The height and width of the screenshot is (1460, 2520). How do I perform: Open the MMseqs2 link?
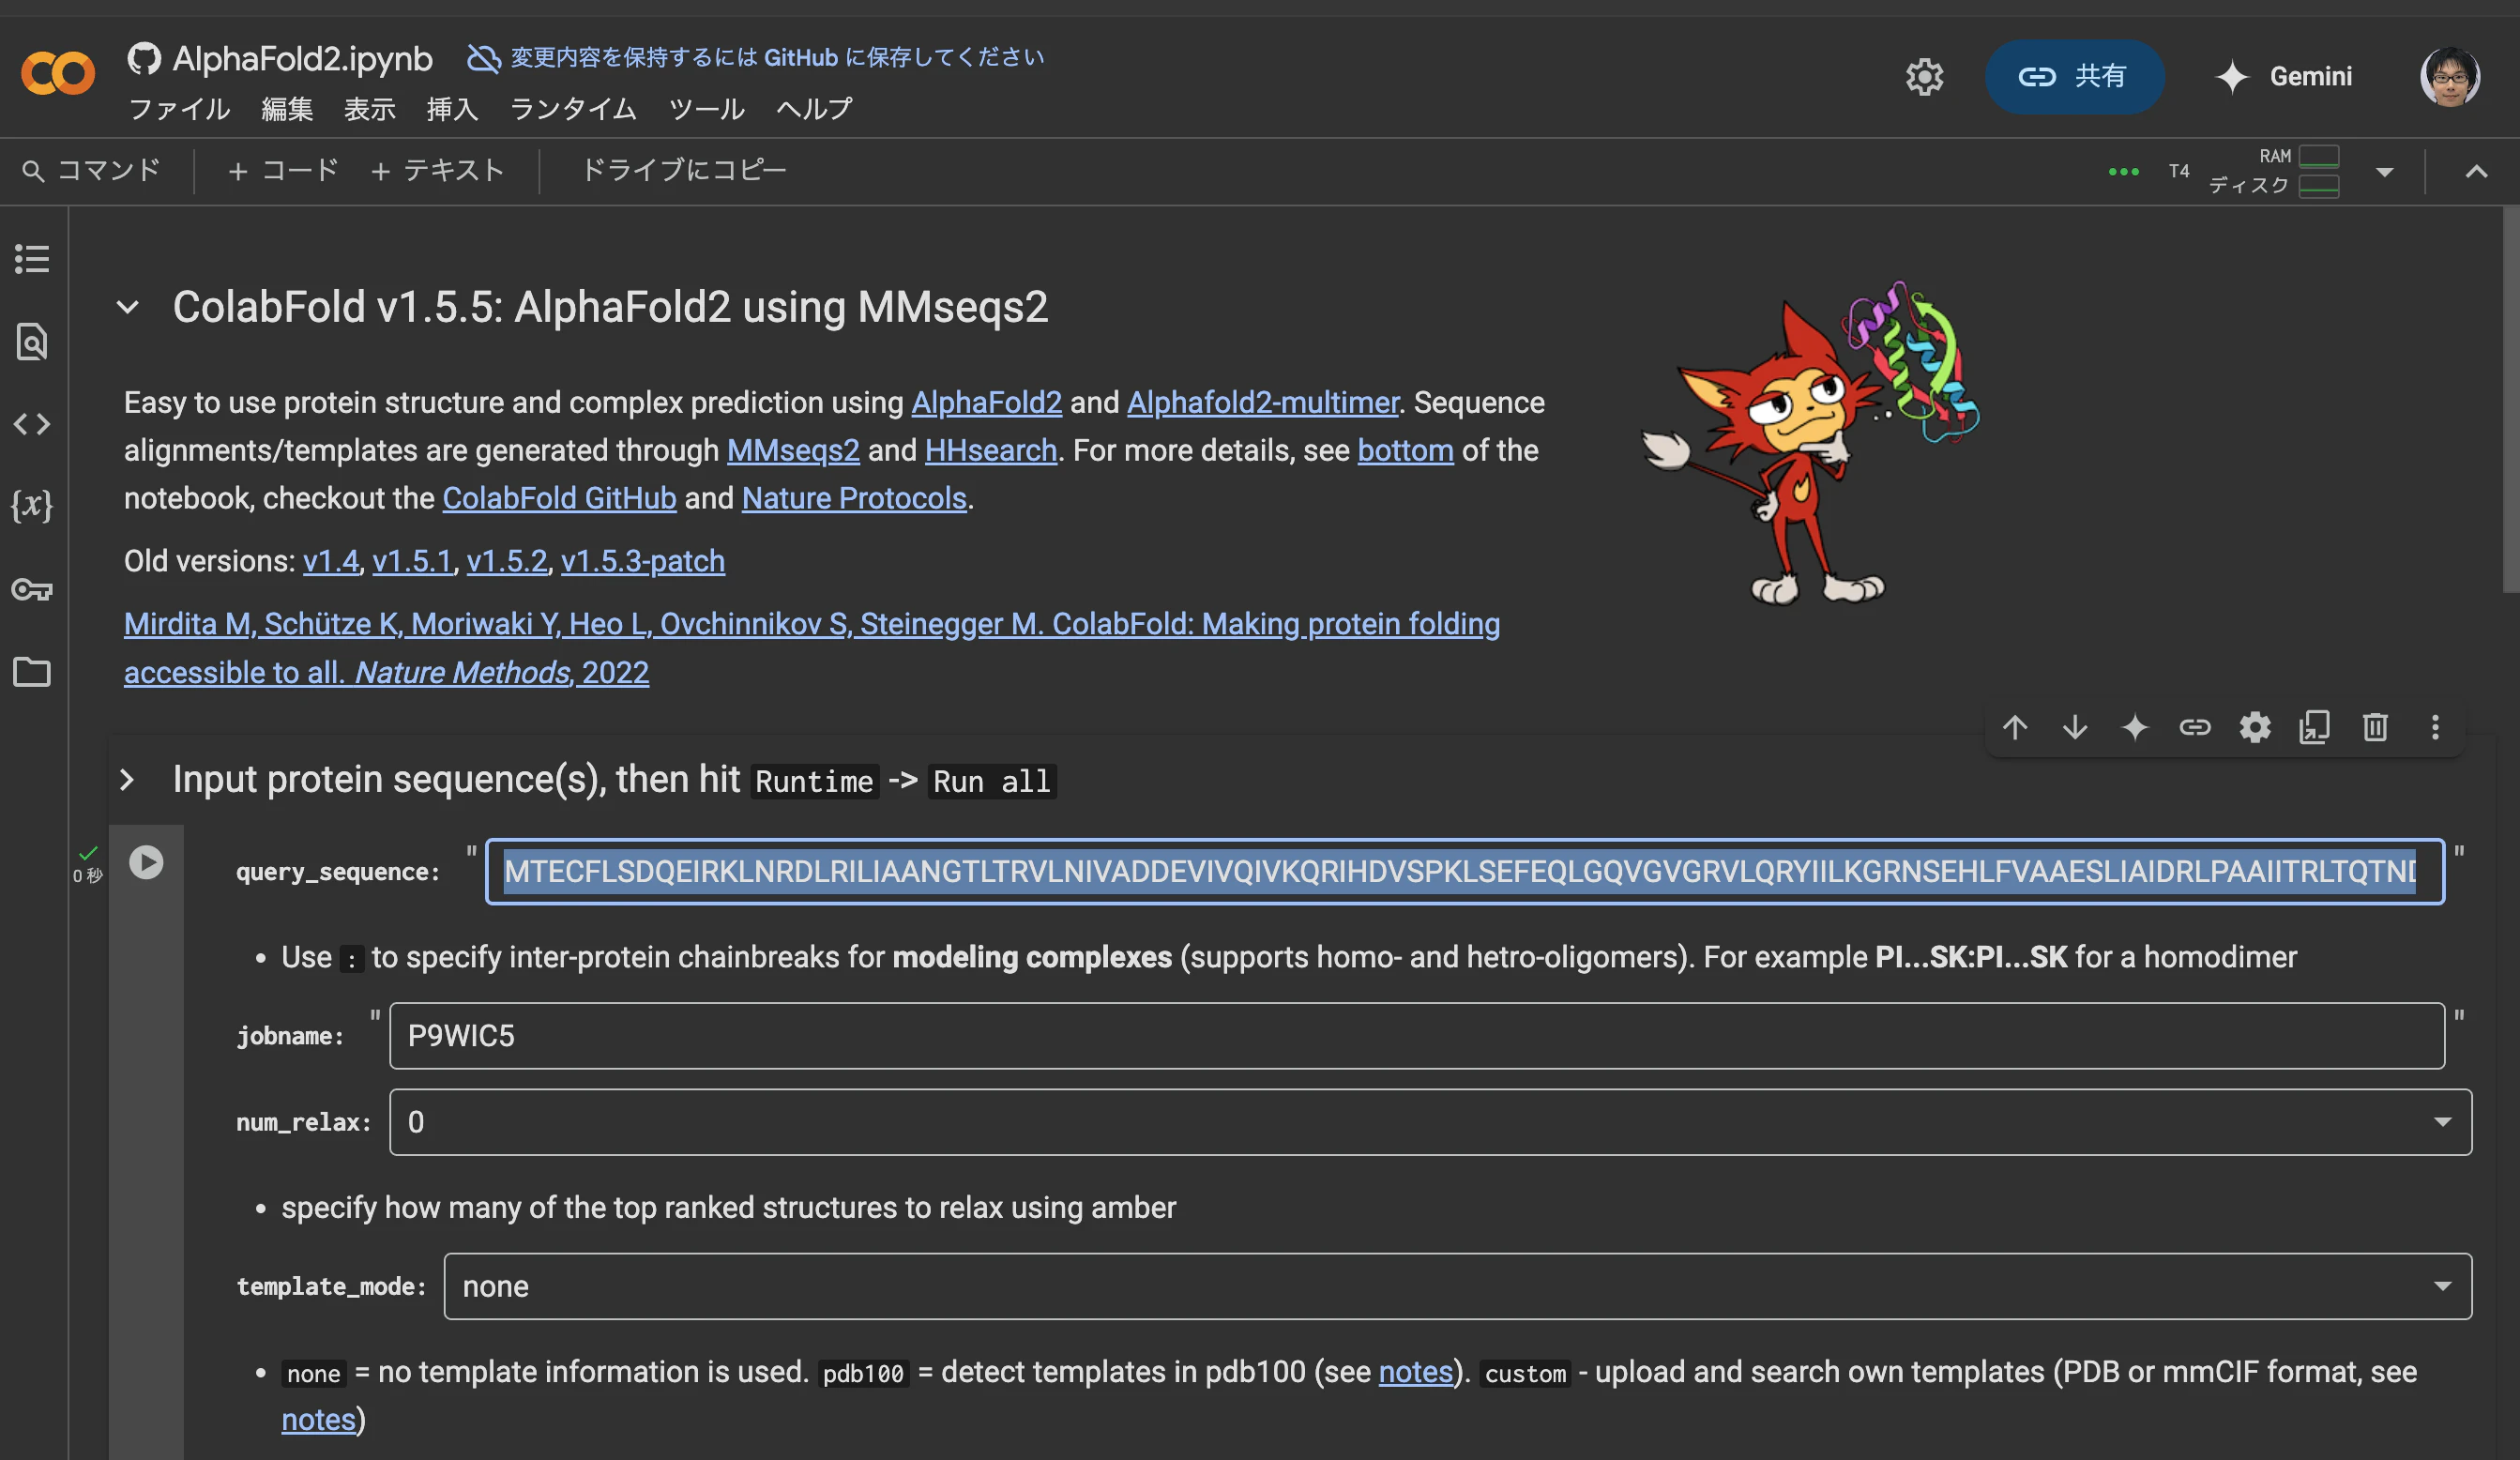[x=793, y=450]
